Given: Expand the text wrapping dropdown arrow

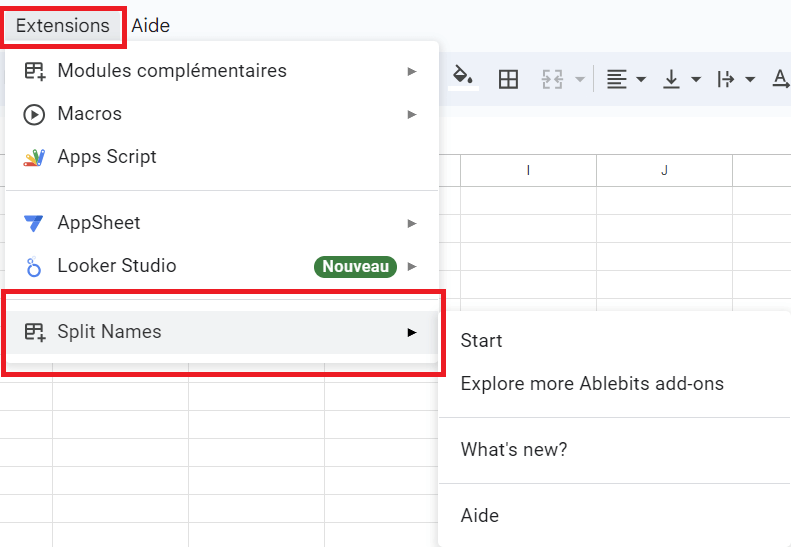Looking at the screenshot, I should click(x=750, y=80).
